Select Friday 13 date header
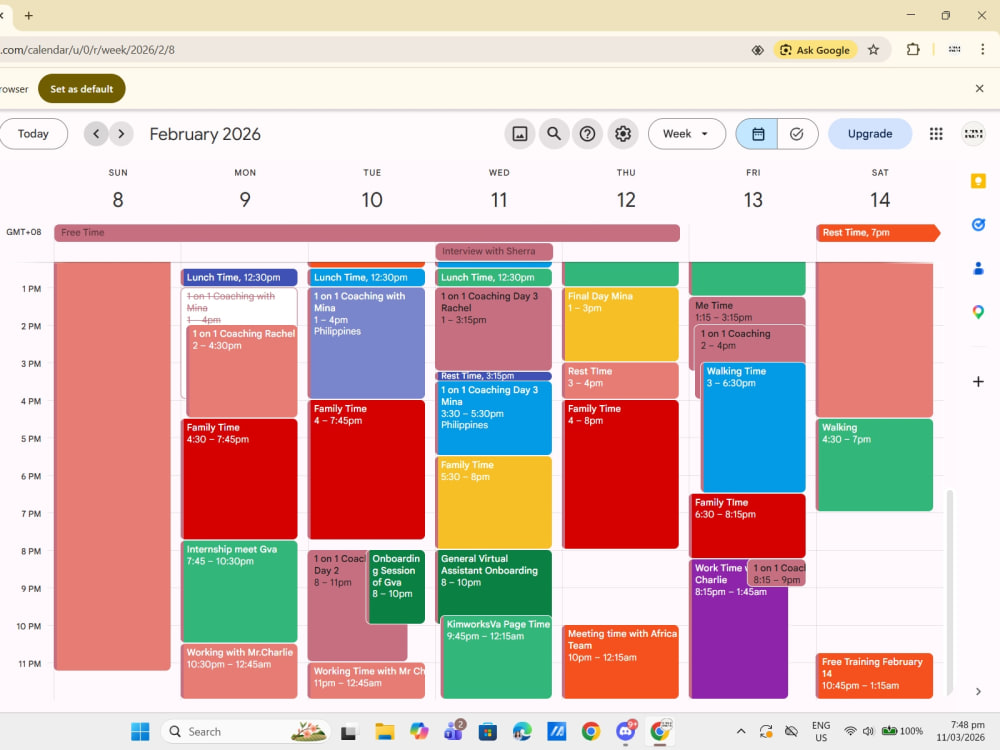This screenshot has height=750, width=1000. tap(753, 200)
